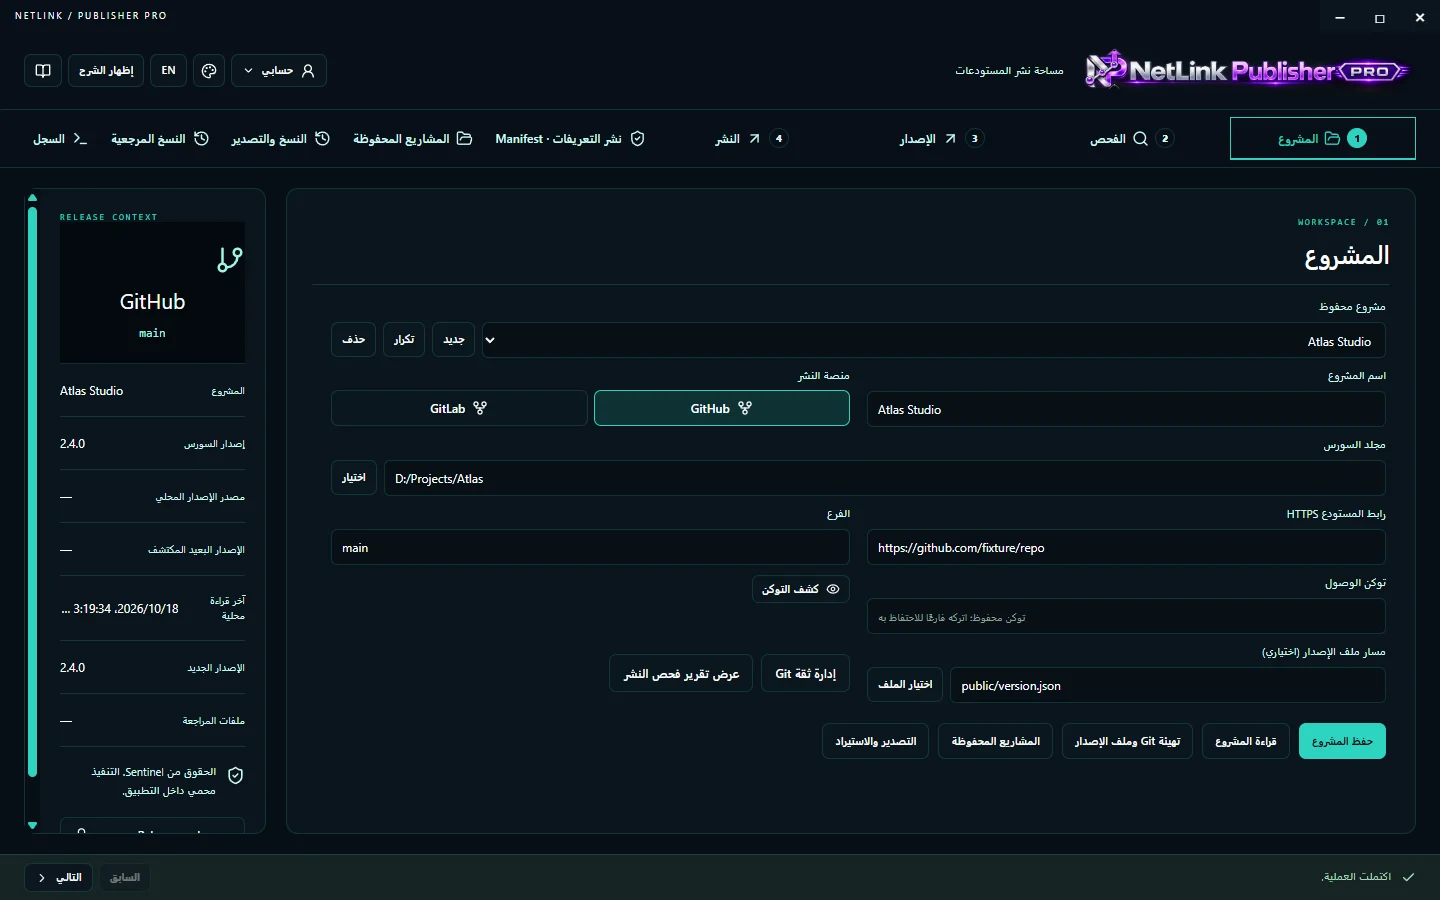Click حذف delete project button
The width and height of the screenshot is (1440, 900).
(353, 340)
